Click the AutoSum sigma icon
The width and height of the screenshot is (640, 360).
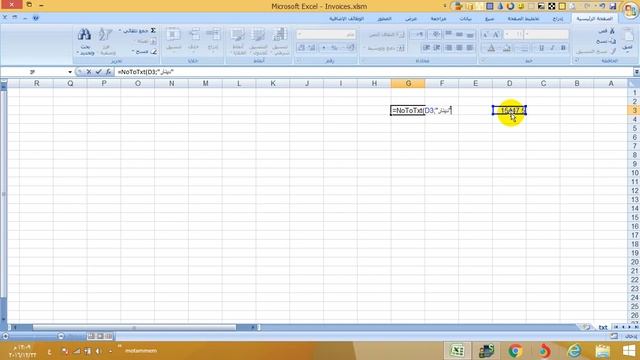click(153, 31)
